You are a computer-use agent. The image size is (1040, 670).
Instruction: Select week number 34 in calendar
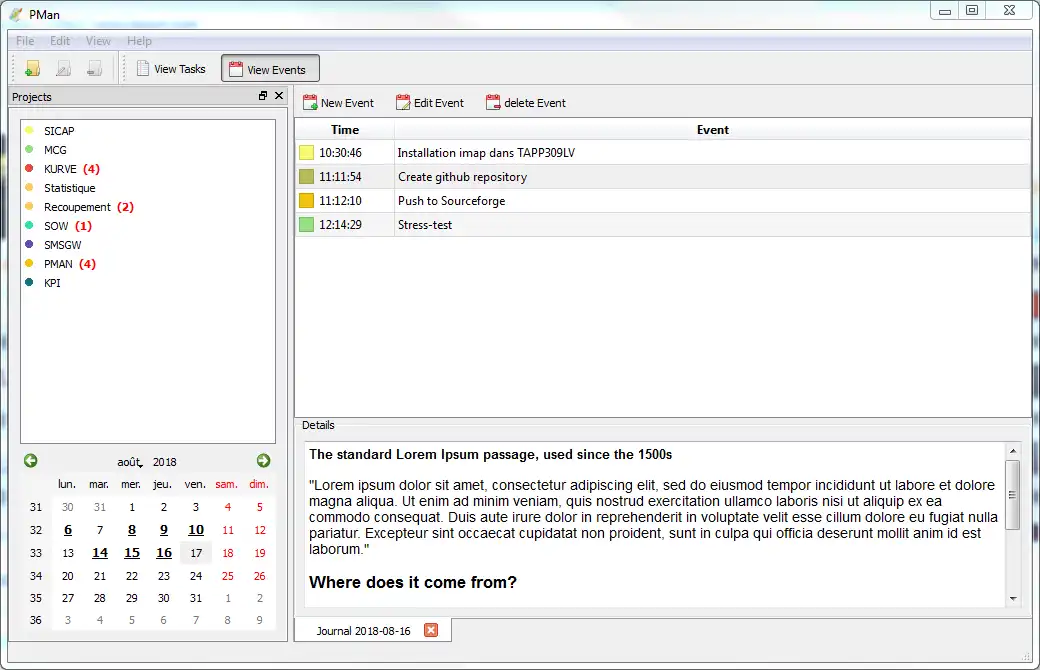[x=36, y=576]
